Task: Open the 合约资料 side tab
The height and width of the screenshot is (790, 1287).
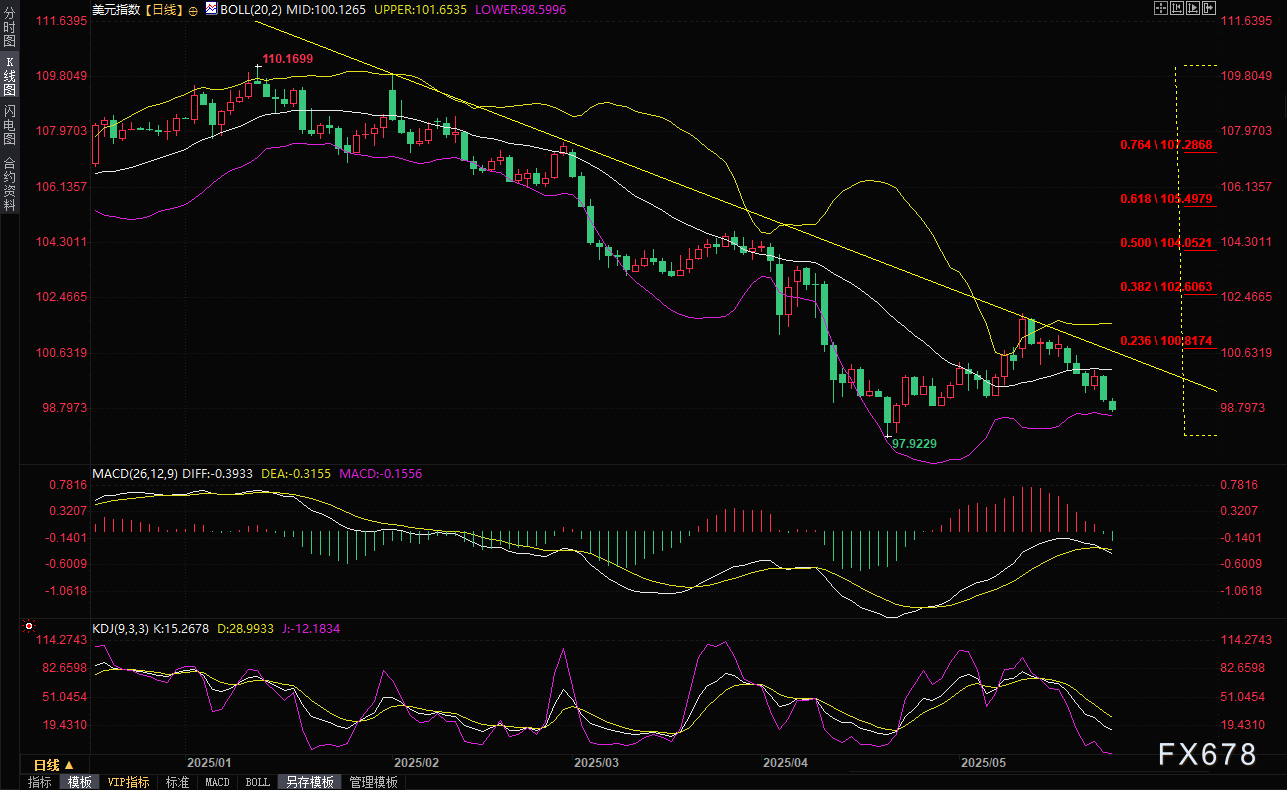Action: pos(10,183)
